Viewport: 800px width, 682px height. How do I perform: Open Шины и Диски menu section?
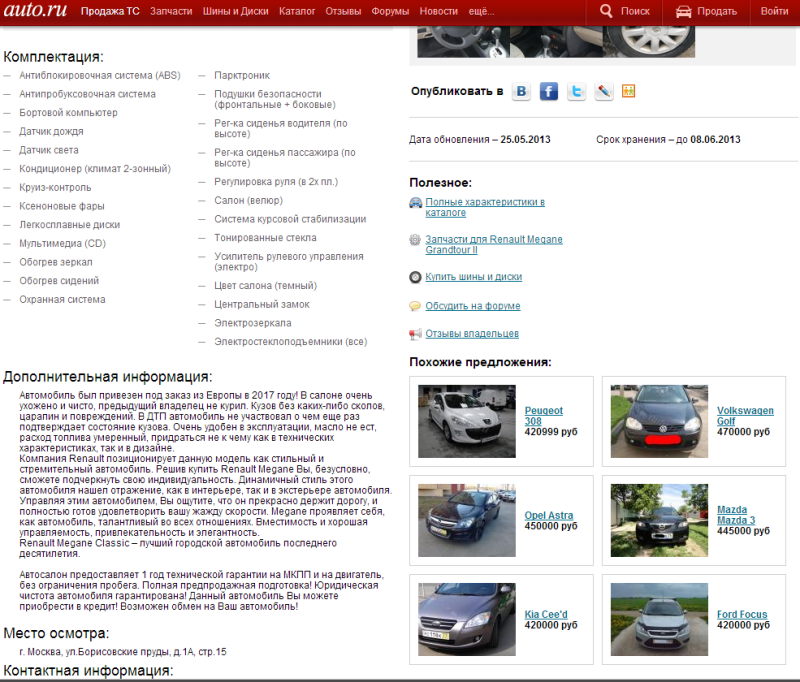[x=235, y=11]
